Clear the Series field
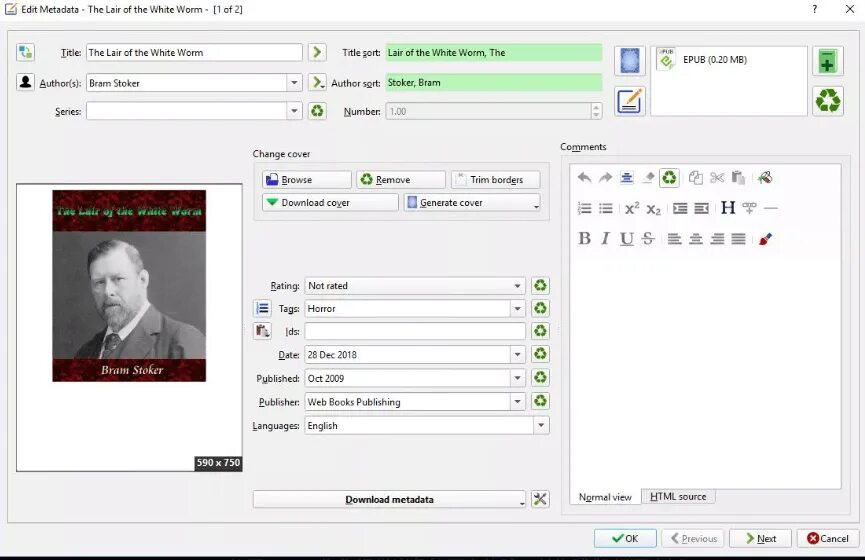The height and width of the screenshot is (560, 865). coord(317,111)
